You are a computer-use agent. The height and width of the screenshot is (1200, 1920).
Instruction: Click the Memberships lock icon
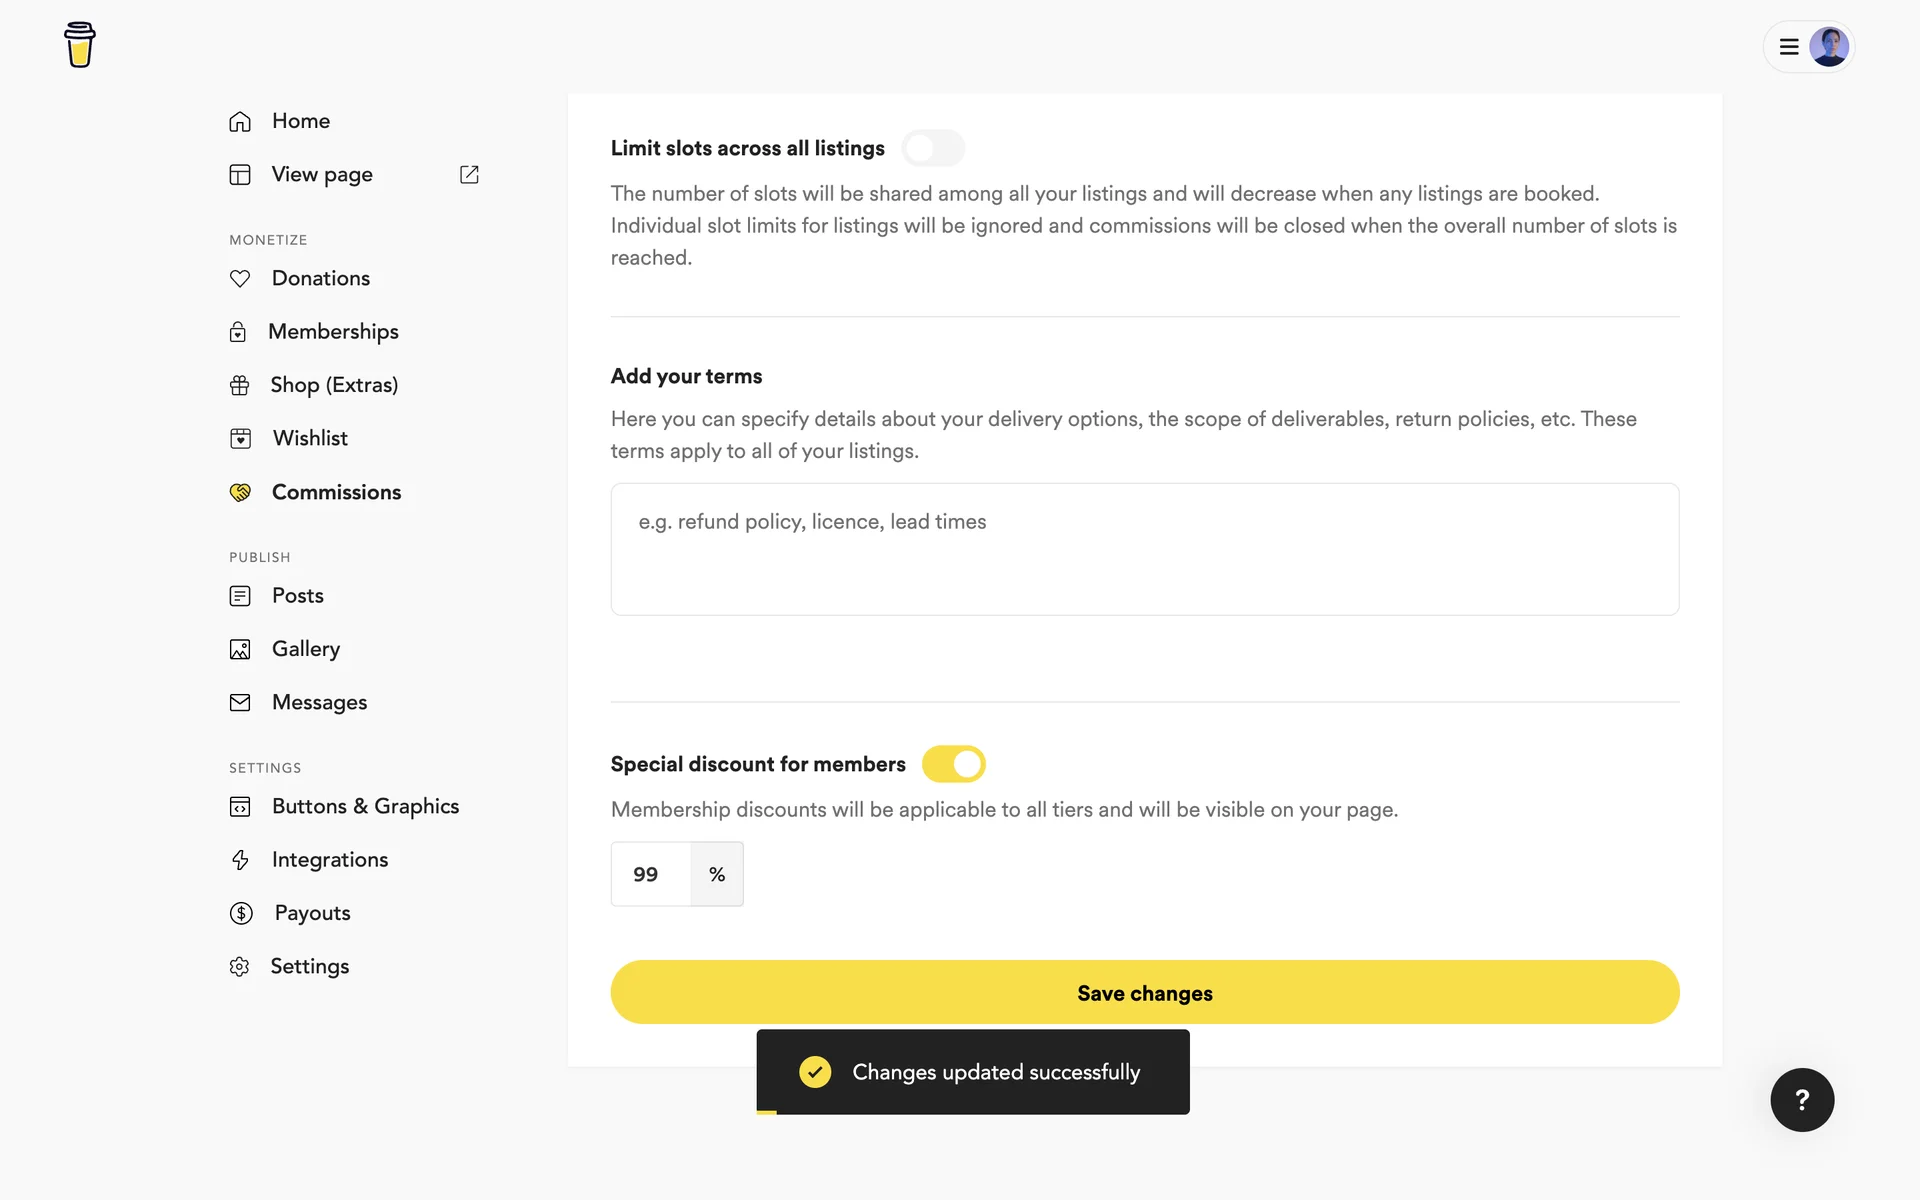click(238, 332)
